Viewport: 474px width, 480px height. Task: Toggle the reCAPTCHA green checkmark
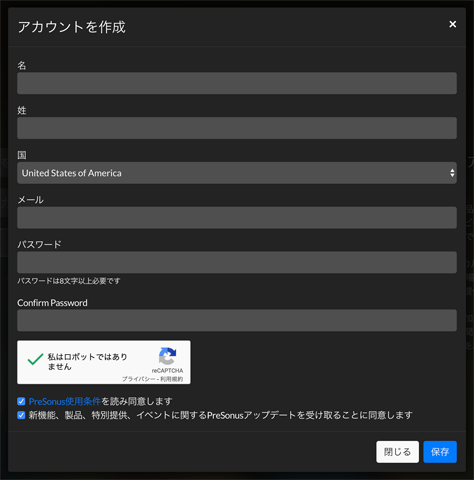35,359
